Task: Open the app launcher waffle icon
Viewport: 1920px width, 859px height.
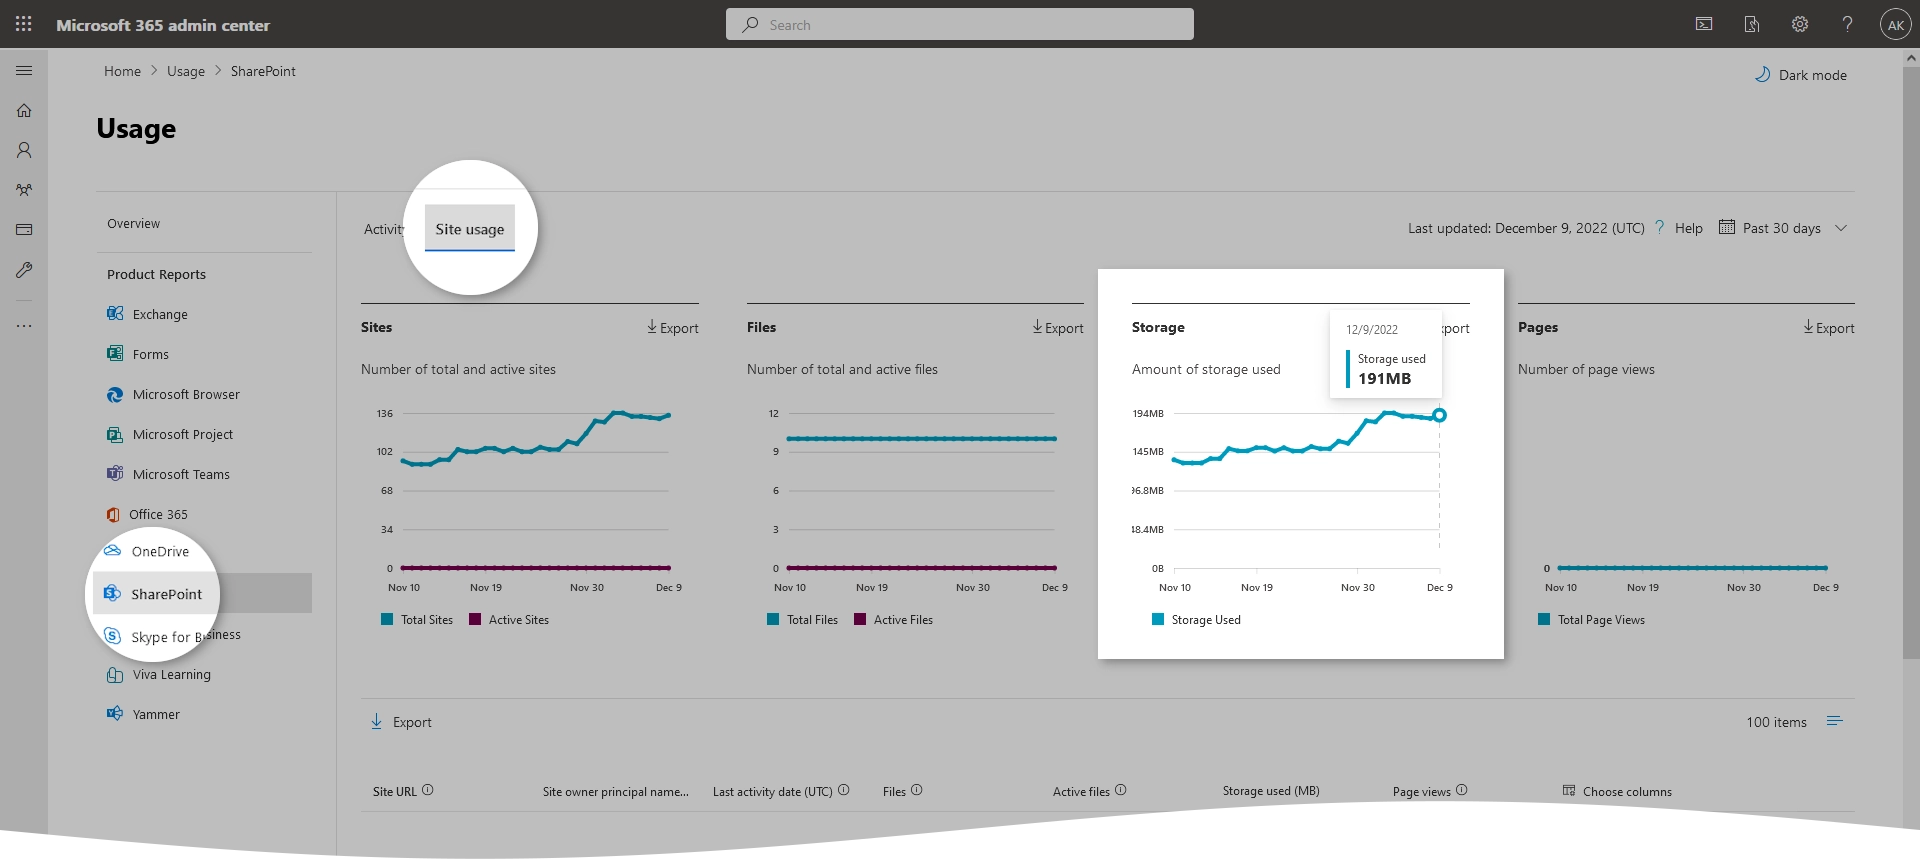Action: pos(24,24)
